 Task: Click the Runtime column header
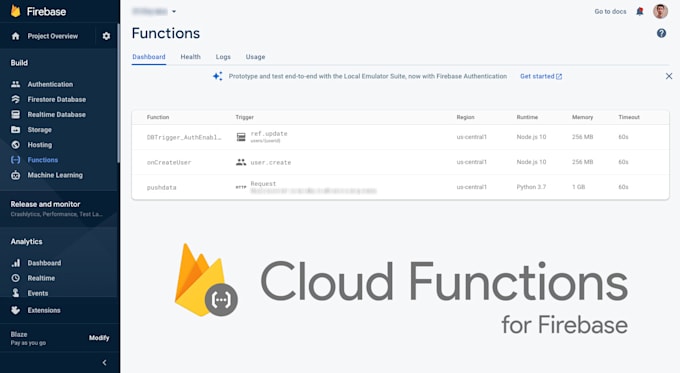click(527, 117)
